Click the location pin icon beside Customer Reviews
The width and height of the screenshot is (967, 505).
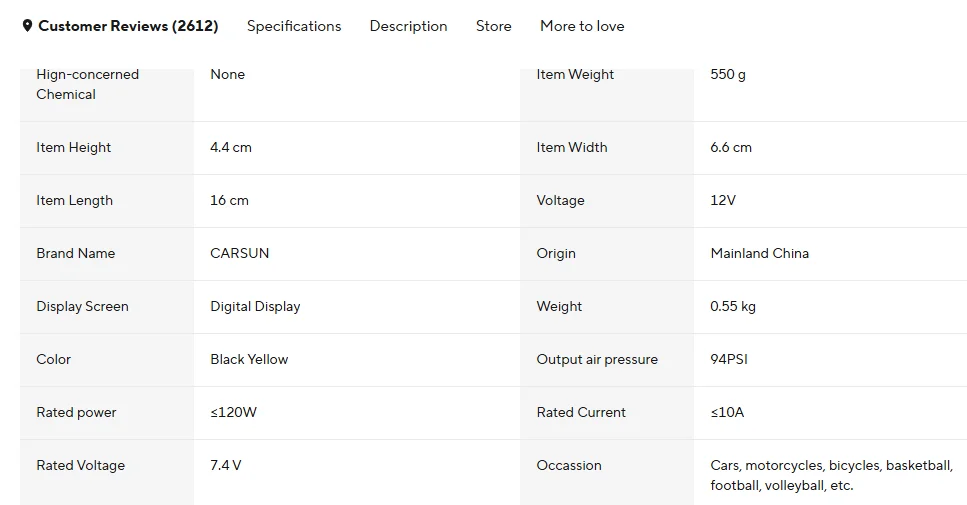27,26
